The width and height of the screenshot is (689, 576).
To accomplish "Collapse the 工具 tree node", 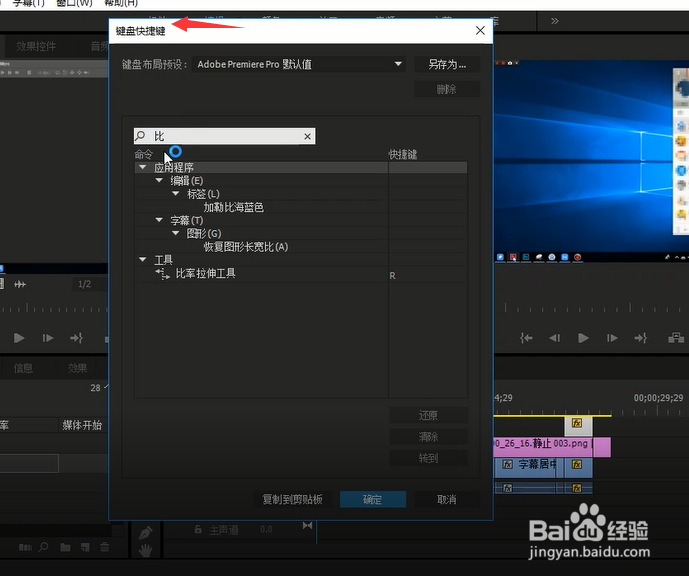I will tap(142, 259).
